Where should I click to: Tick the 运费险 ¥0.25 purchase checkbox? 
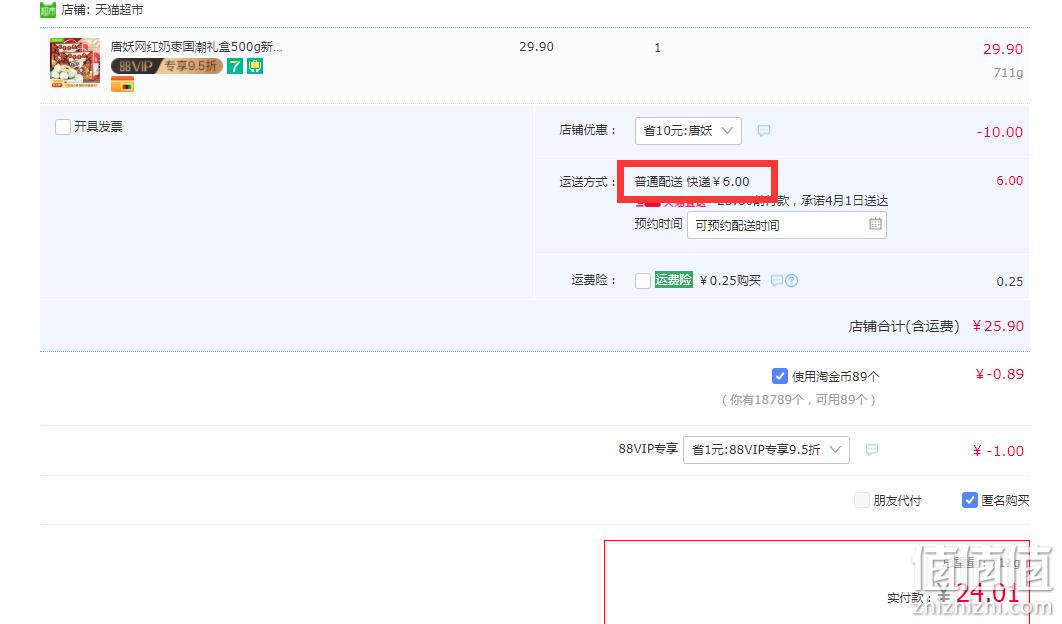643,280
